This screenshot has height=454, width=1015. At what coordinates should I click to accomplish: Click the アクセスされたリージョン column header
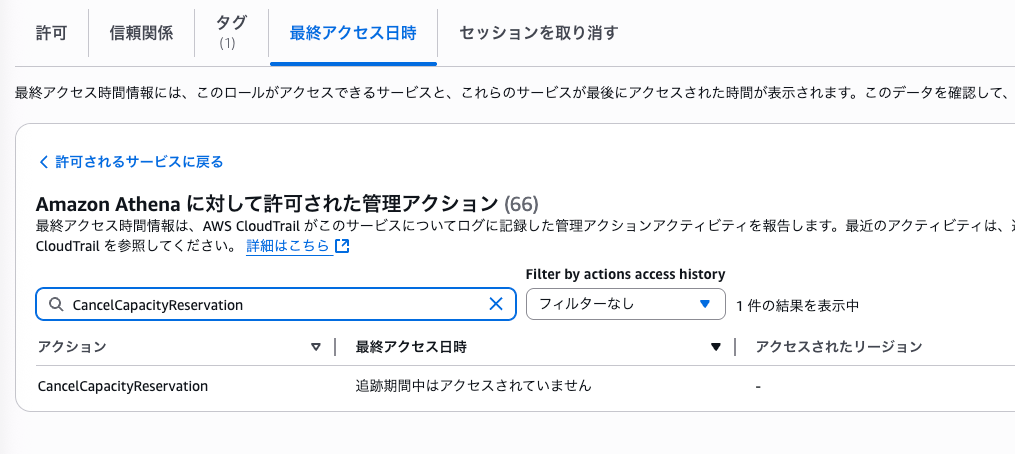(x=838, y=347)
